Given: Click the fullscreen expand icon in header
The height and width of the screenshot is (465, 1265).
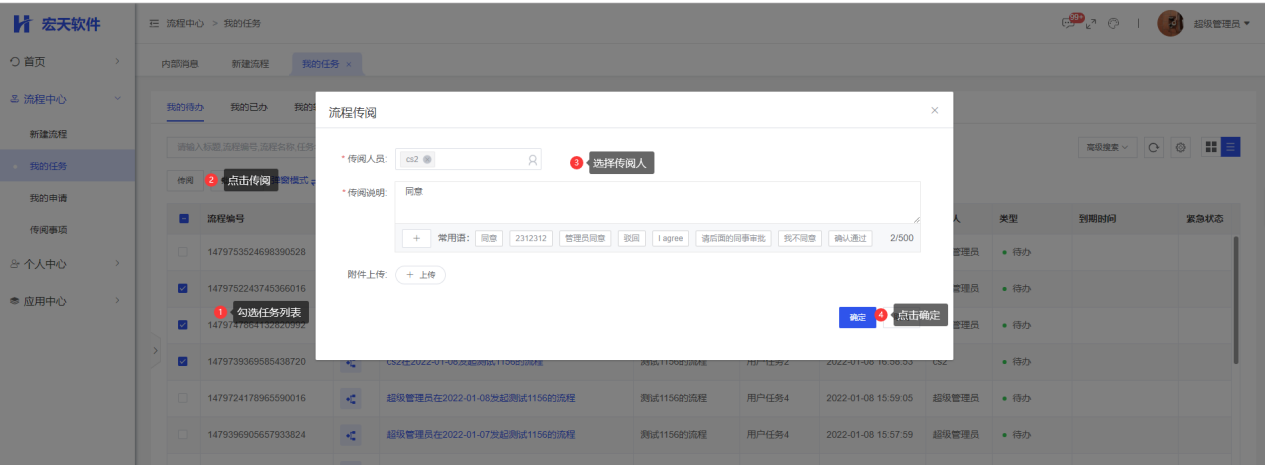Looking at the screenshot, I should pos(1091,24).
